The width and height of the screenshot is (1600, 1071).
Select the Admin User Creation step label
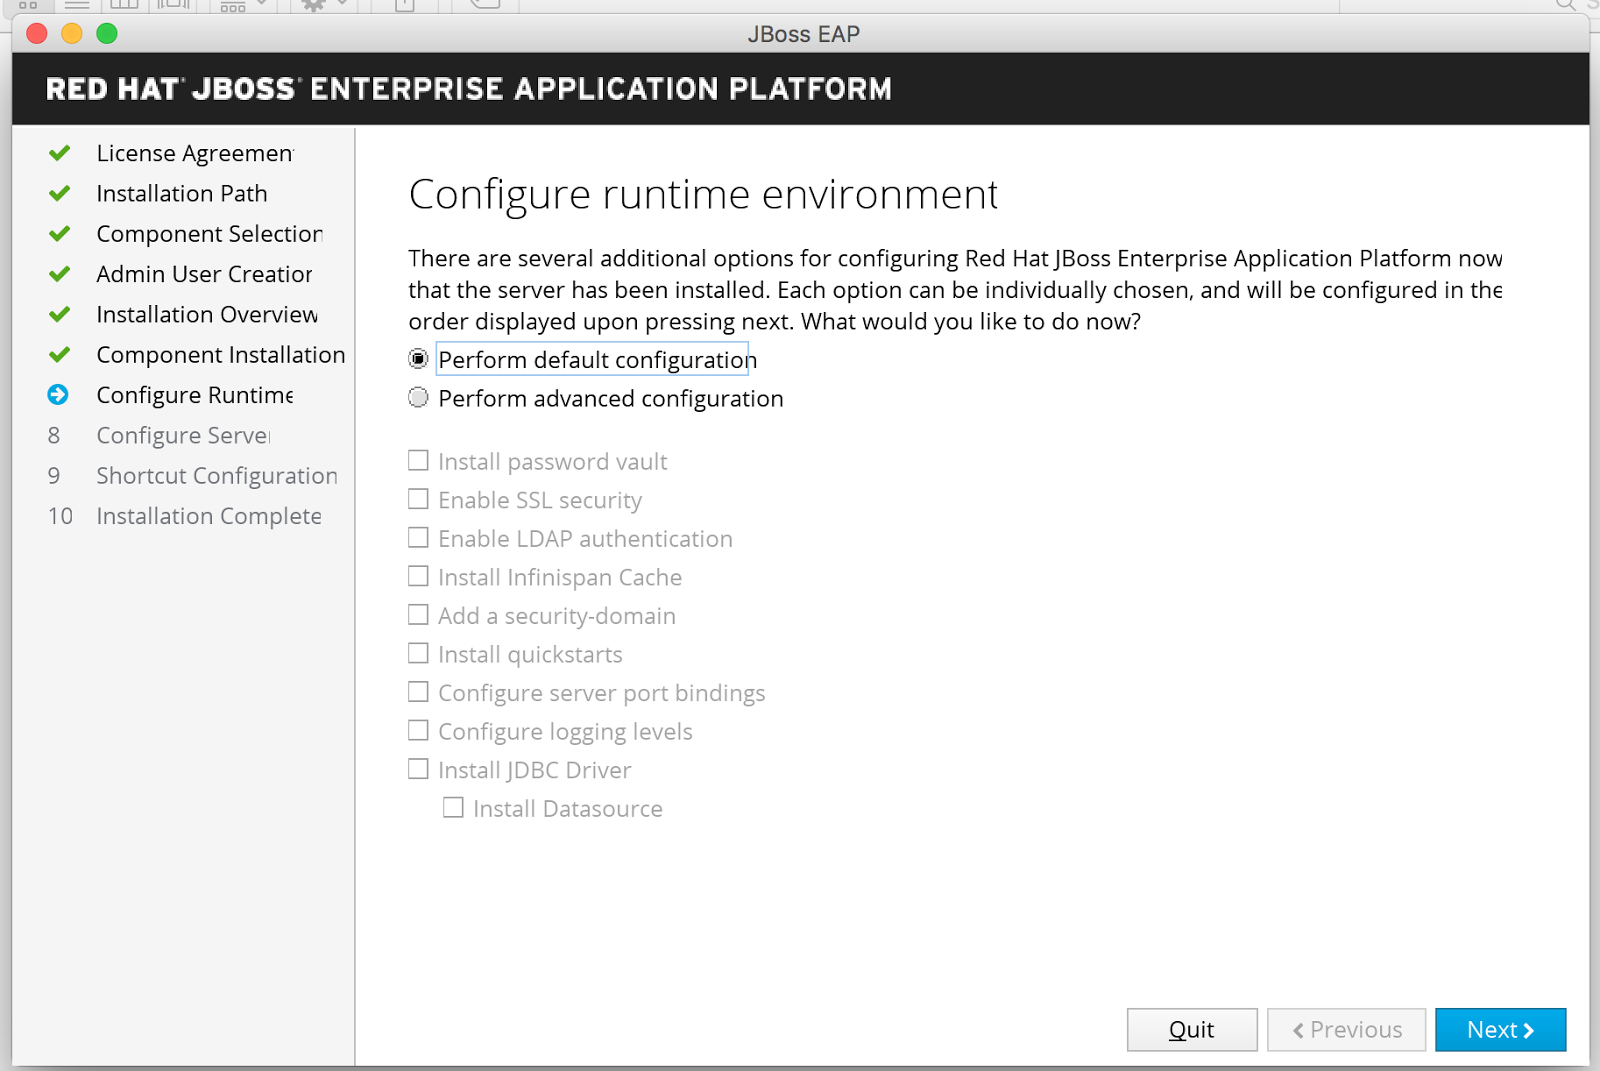204,274
